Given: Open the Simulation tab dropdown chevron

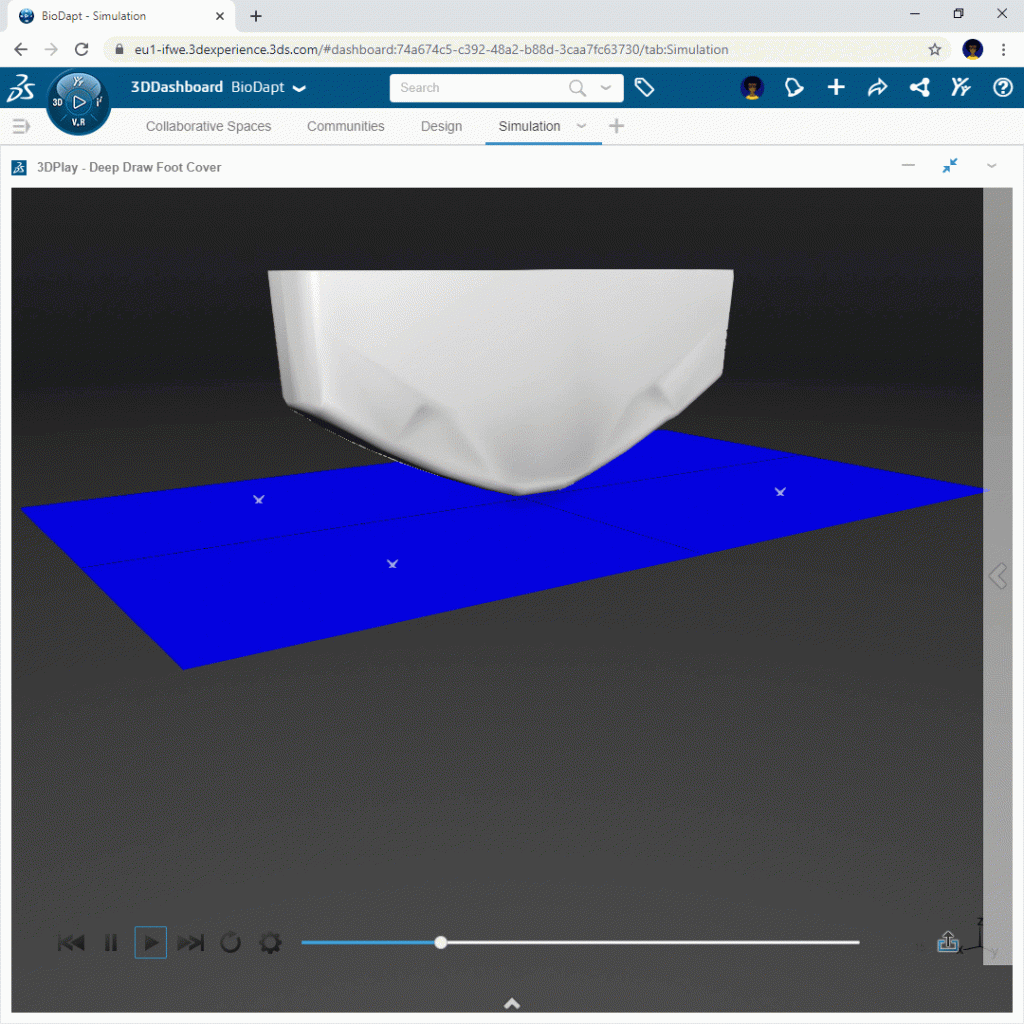Looking at the screenshot, I should coord(581,126).
